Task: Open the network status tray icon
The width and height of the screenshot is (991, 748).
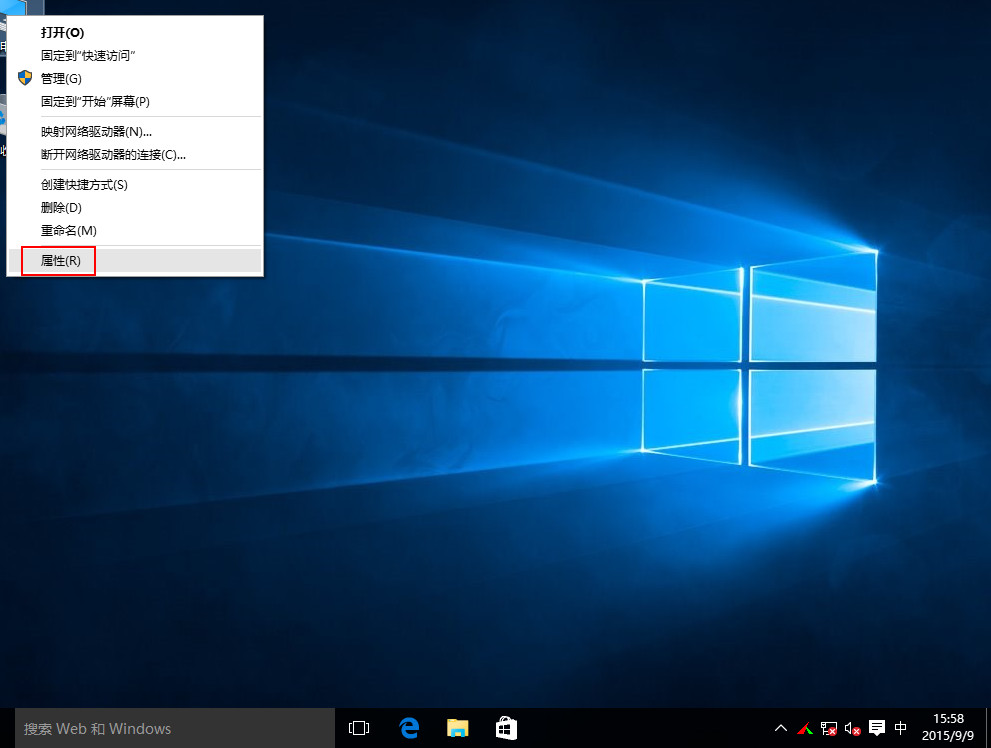Action: click(829, 728)
